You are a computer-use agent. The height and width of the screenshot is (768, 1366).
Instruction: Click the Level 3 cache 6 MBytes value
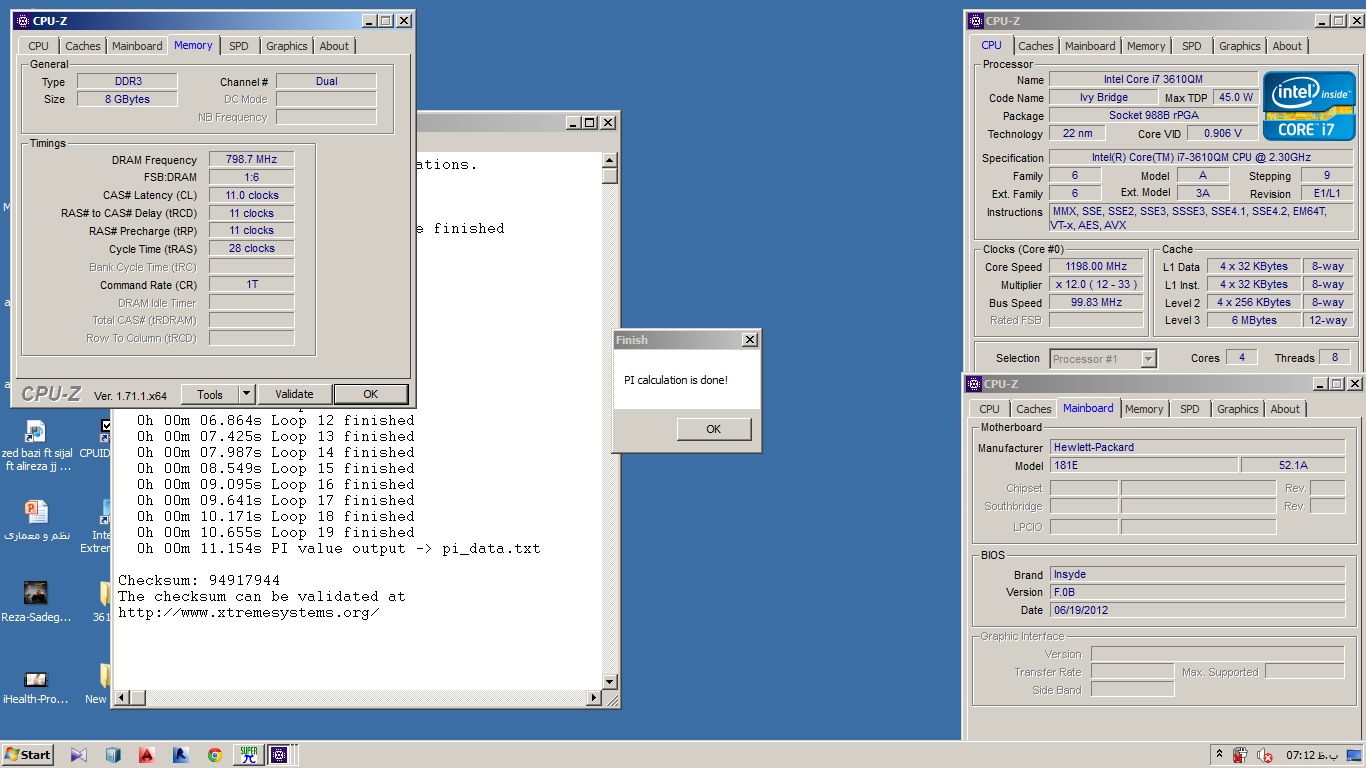(1252, 320)
